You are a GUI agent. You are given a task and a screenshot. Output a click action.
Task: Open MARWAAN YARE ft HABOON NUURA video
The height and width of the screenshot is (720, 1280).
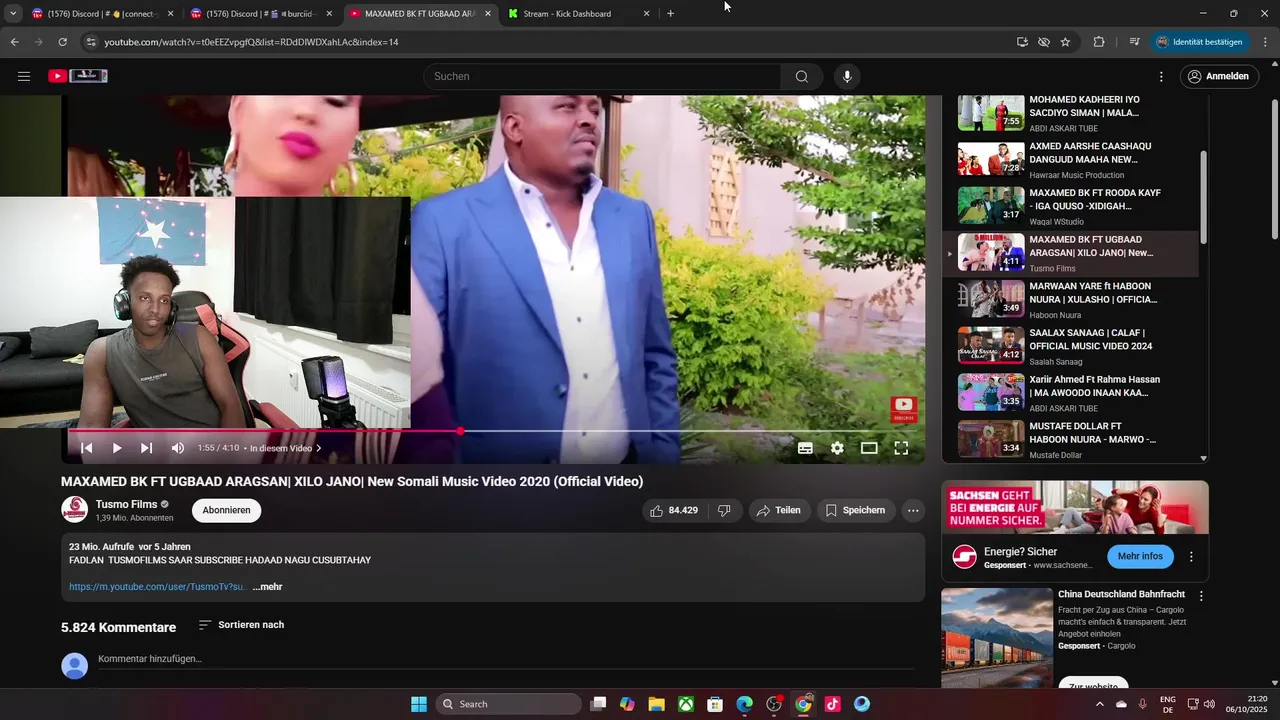[1069, 299]
